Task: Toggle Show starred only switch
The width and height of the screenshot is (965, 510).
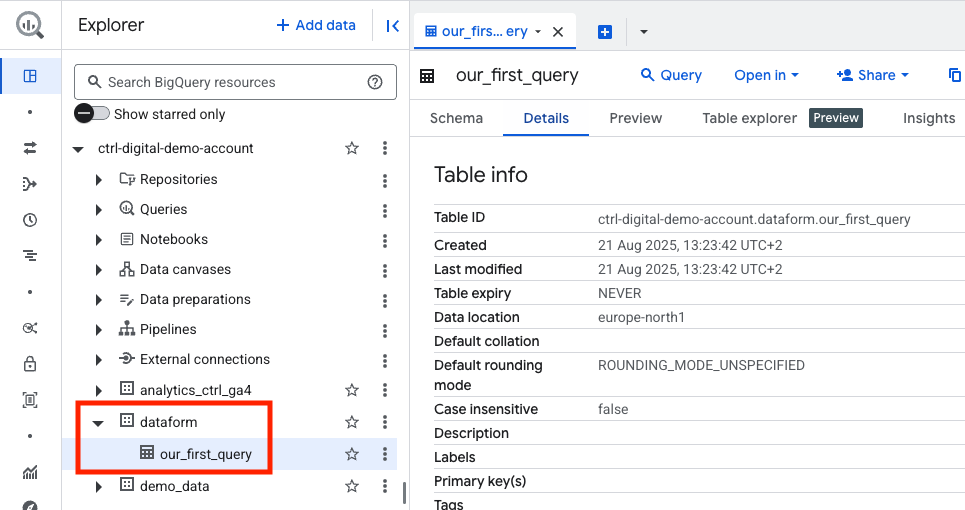Action: 92,114
